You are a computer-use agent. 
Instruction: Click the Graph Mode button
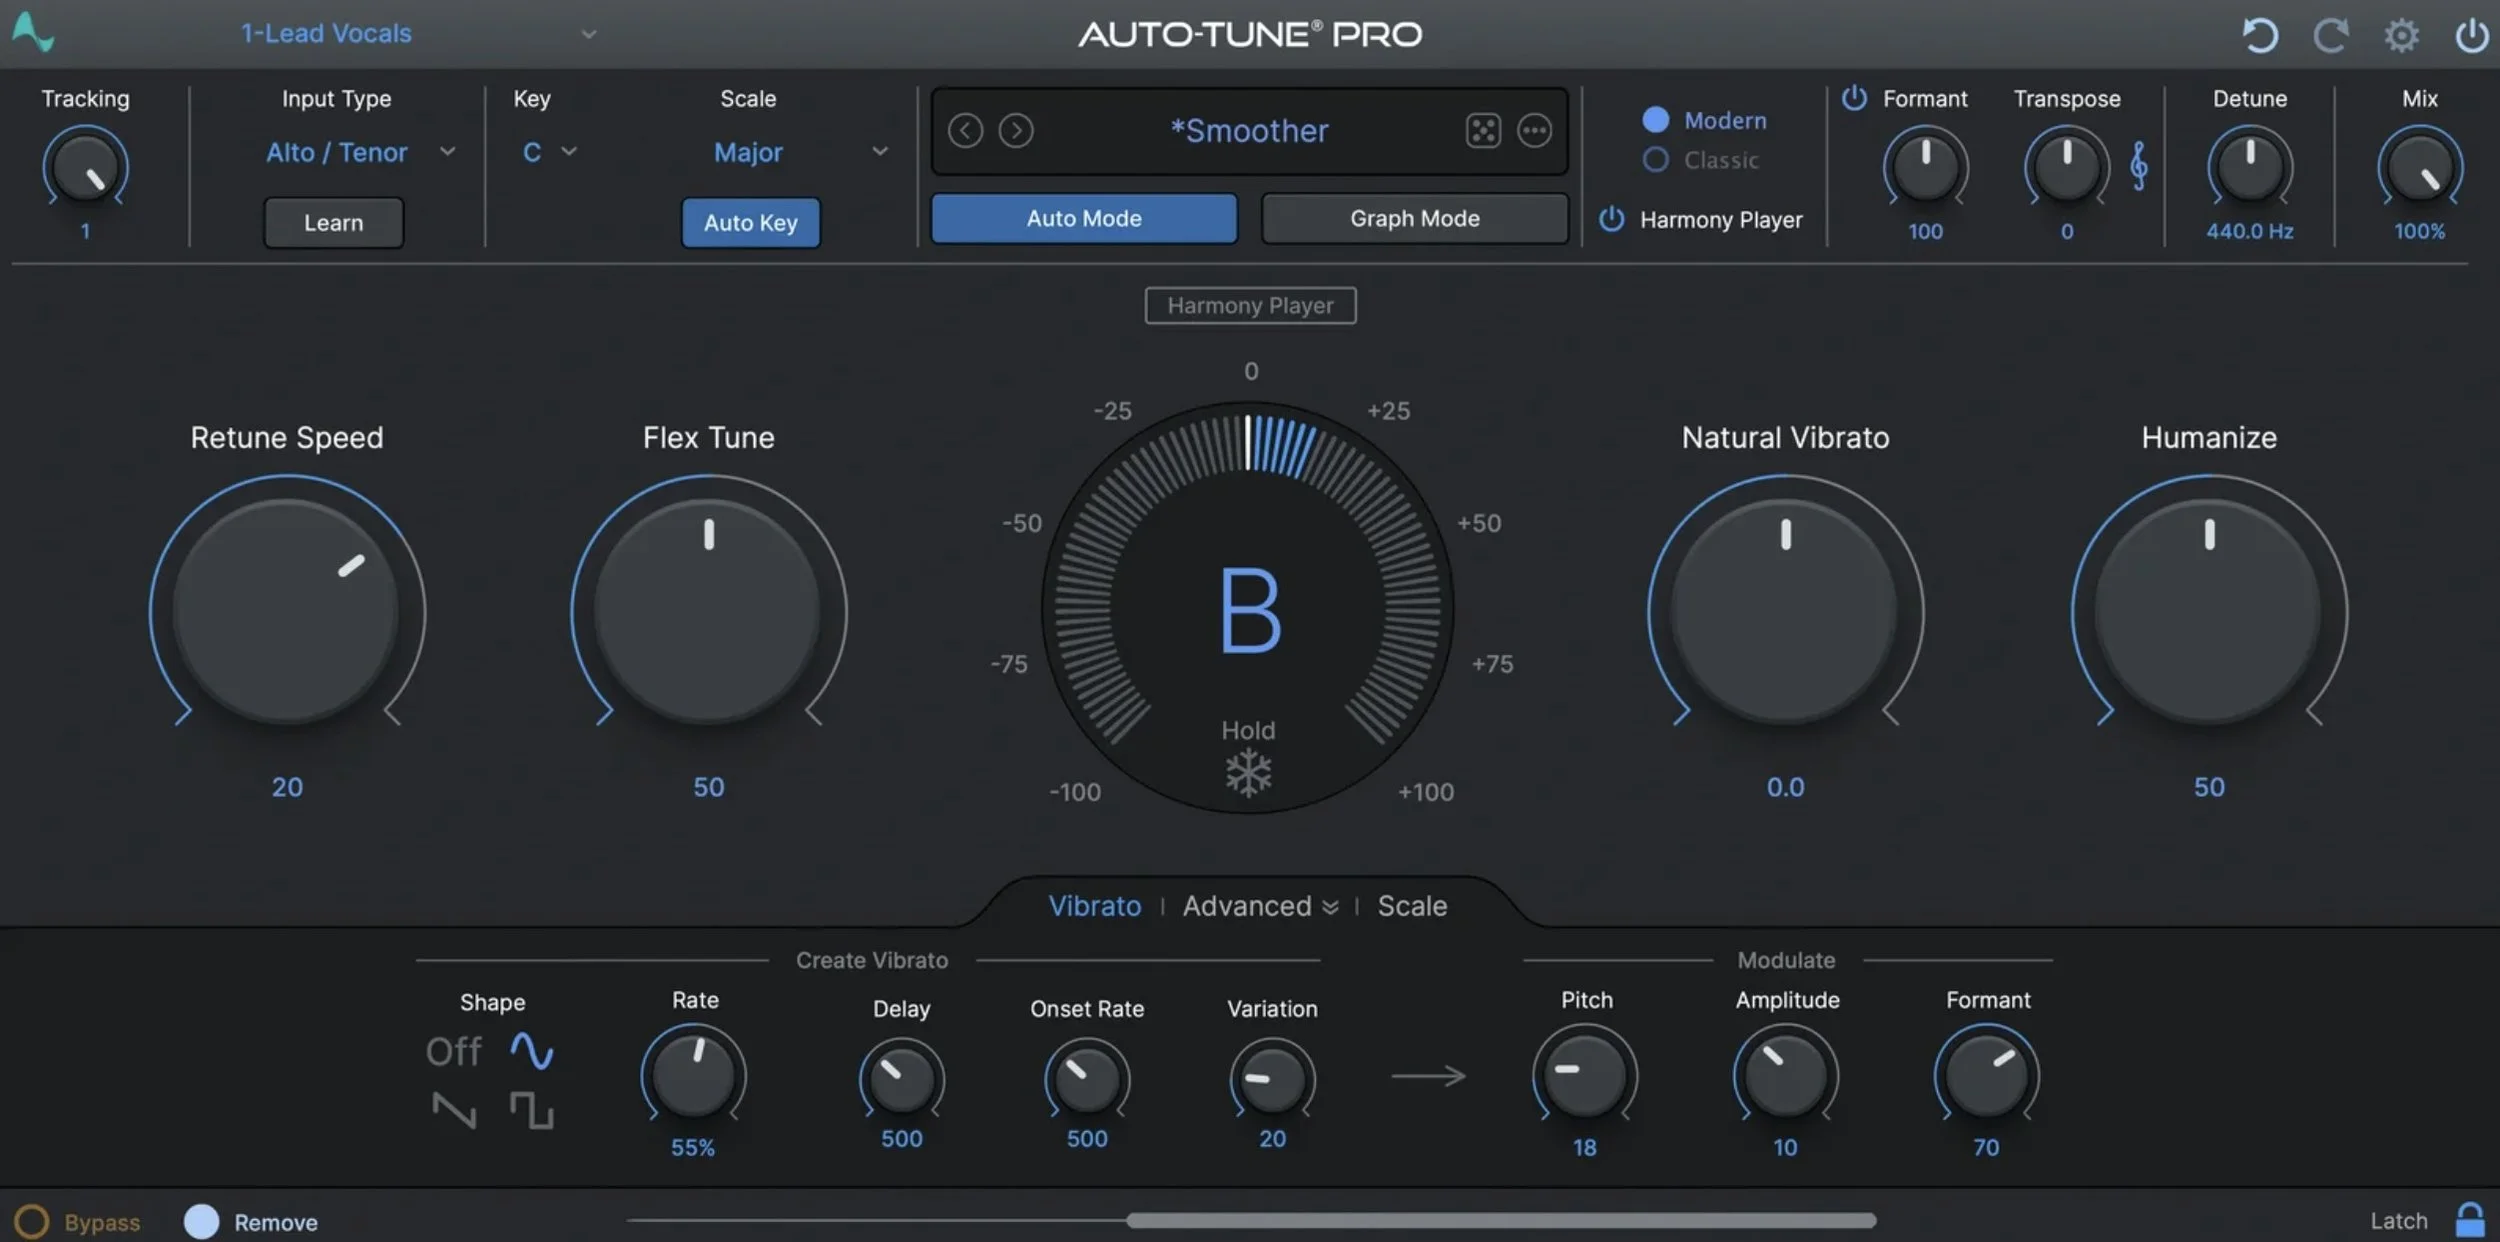1414,218
